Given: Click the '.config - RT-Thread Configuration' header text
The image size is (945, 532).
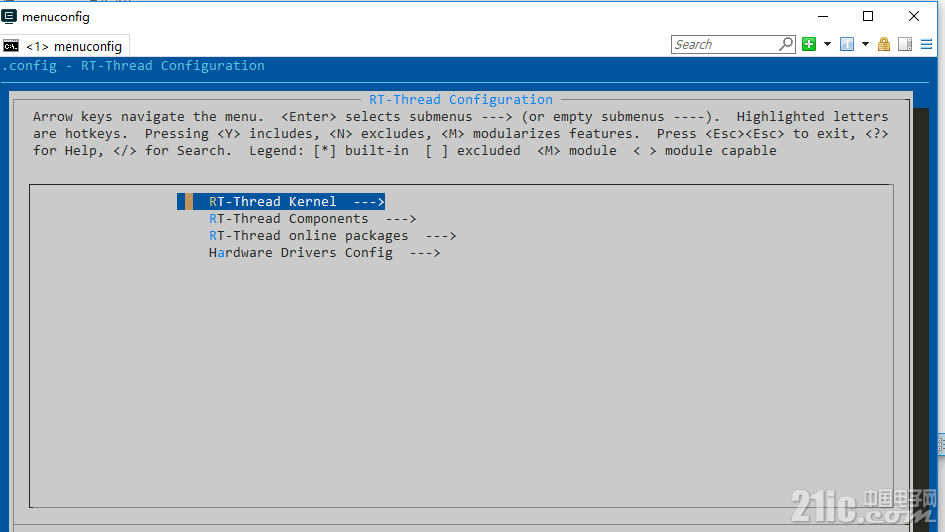Looking at the screenshot, I should pos(133,66).
